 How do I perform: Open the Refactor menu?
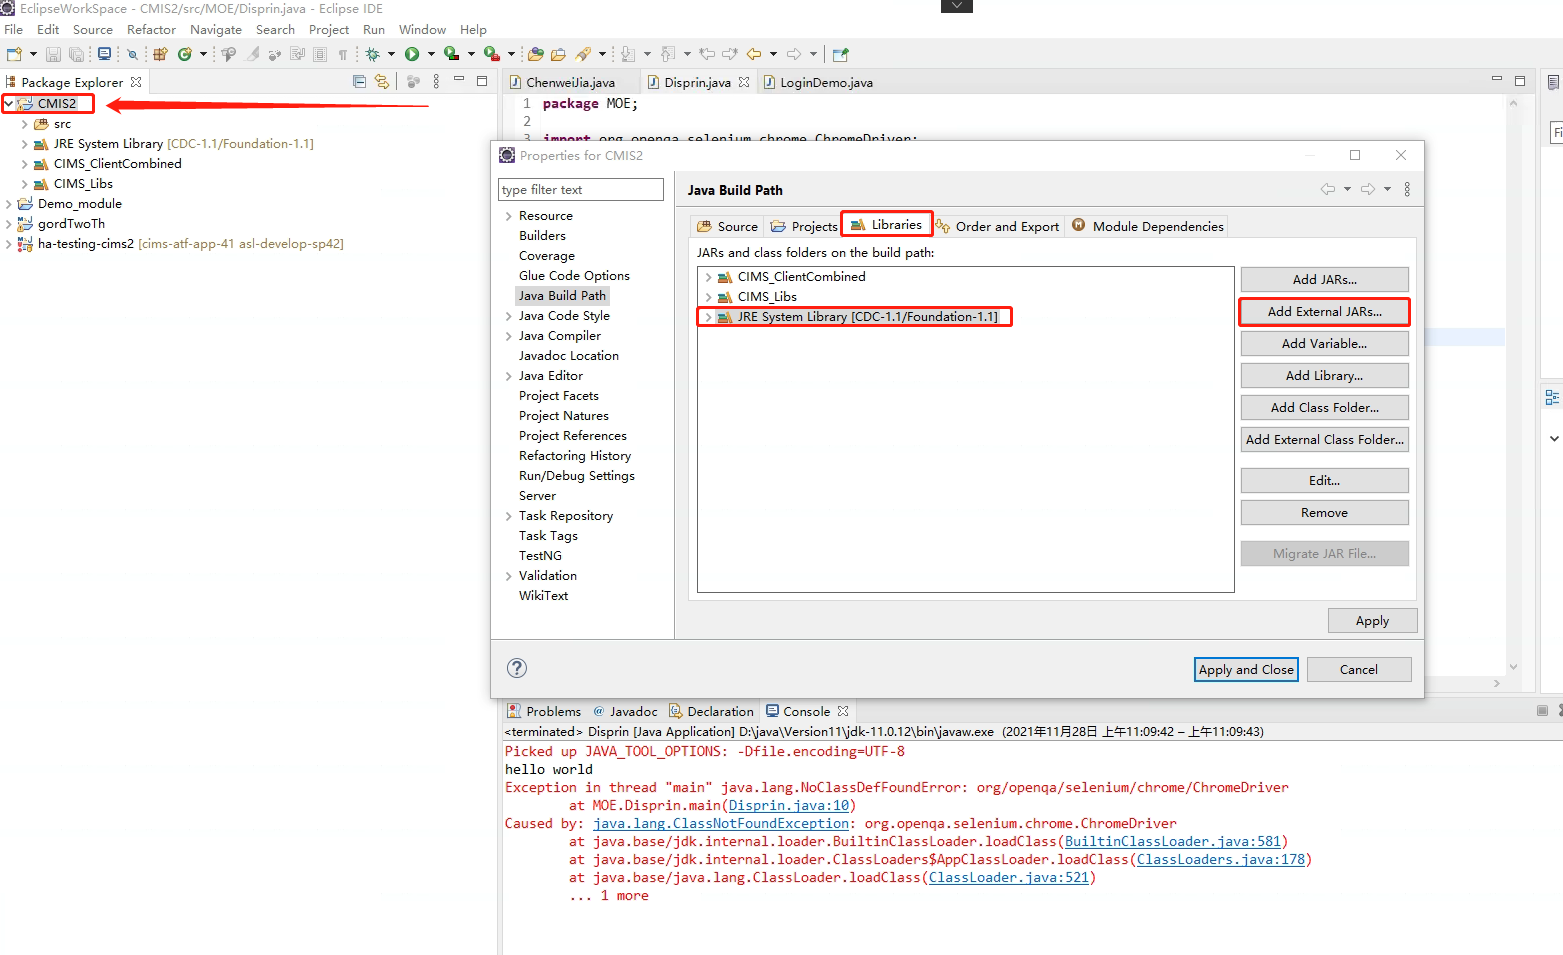click(x=151, y=29)
